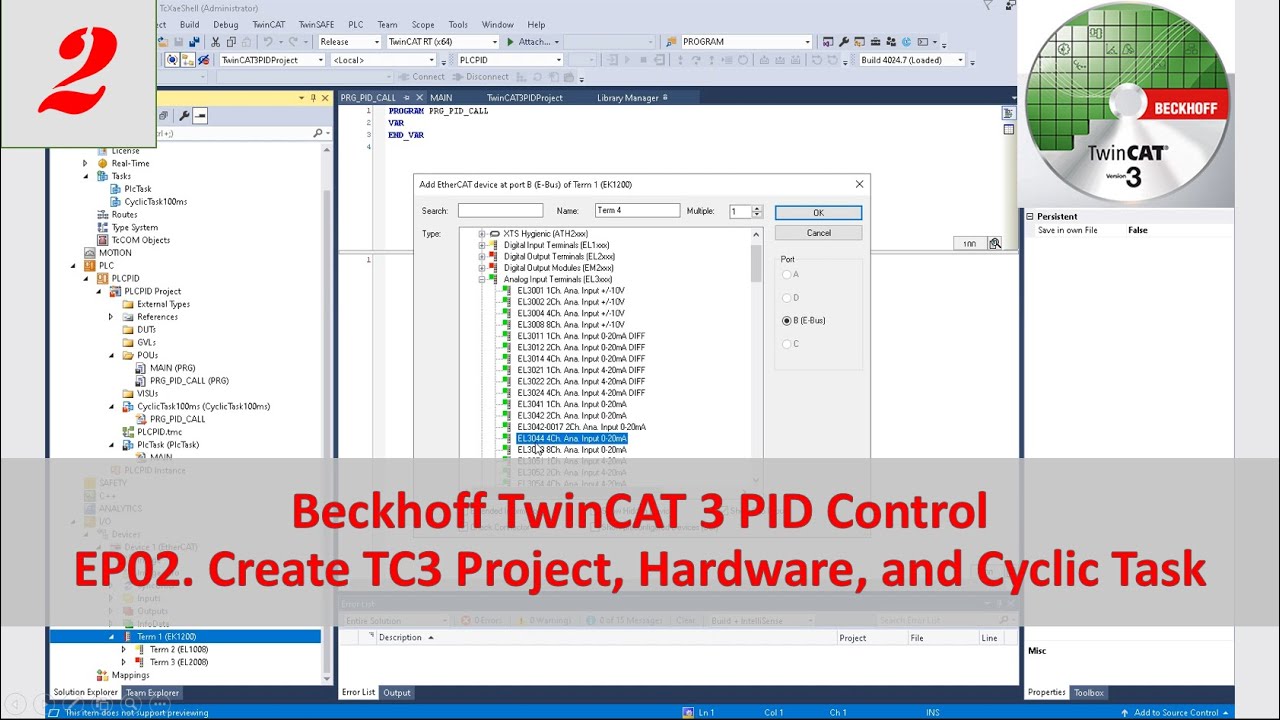The height and width of the screenshot is (720, 1280).
Task: Select port A radio button in dialog
Action: pos(787,274)
